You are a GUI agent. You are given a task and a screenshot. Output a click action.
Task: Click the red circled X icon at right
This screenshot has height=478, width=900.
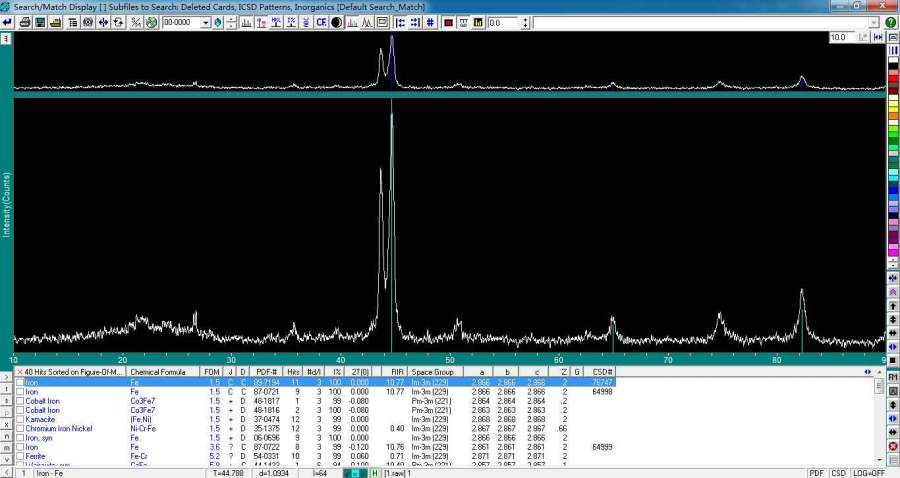(892, 445)
